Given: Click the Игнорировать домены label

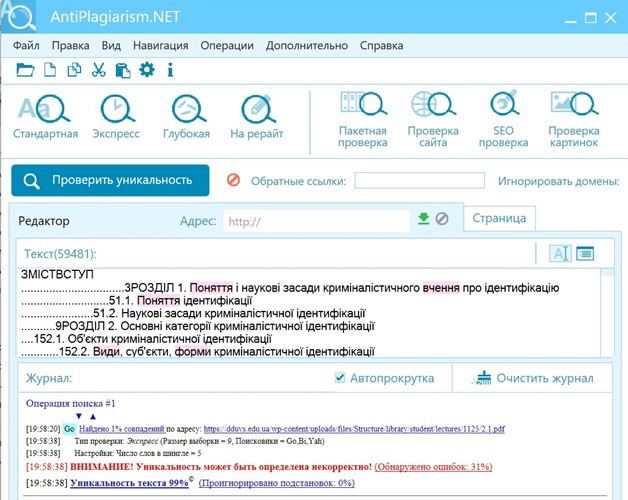Looking at the screenshot, I should coord(559,181).
